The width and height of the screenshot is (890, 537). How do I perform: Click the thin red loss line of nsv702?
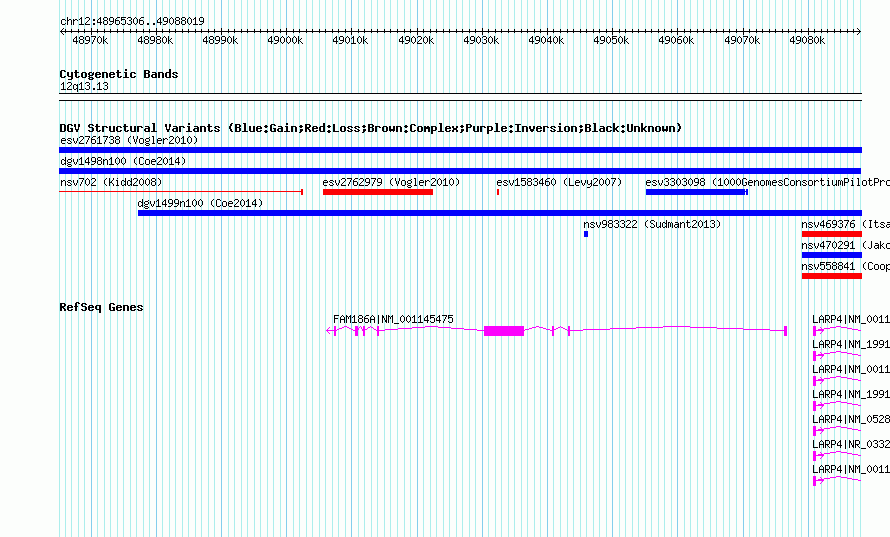pos(181,192)
